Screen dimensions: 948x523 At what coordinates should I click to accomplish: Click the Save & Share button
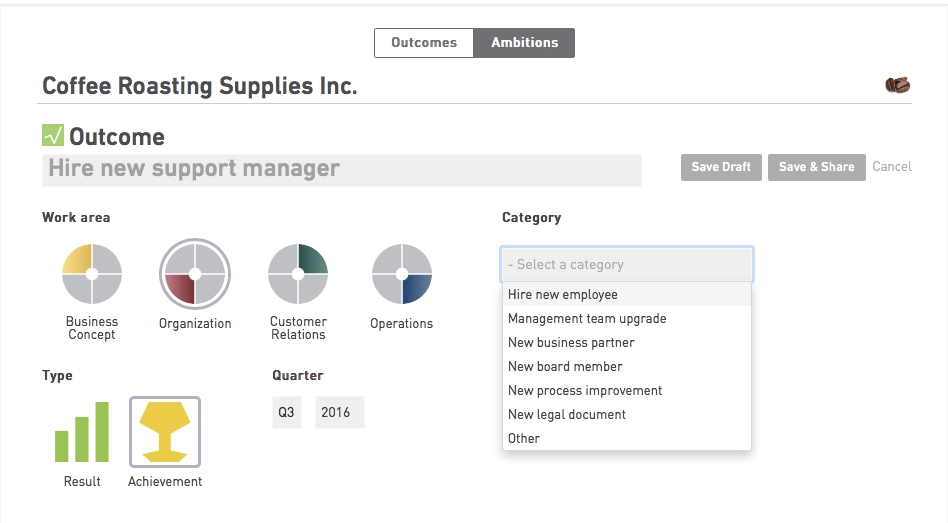tap(817, 167)
